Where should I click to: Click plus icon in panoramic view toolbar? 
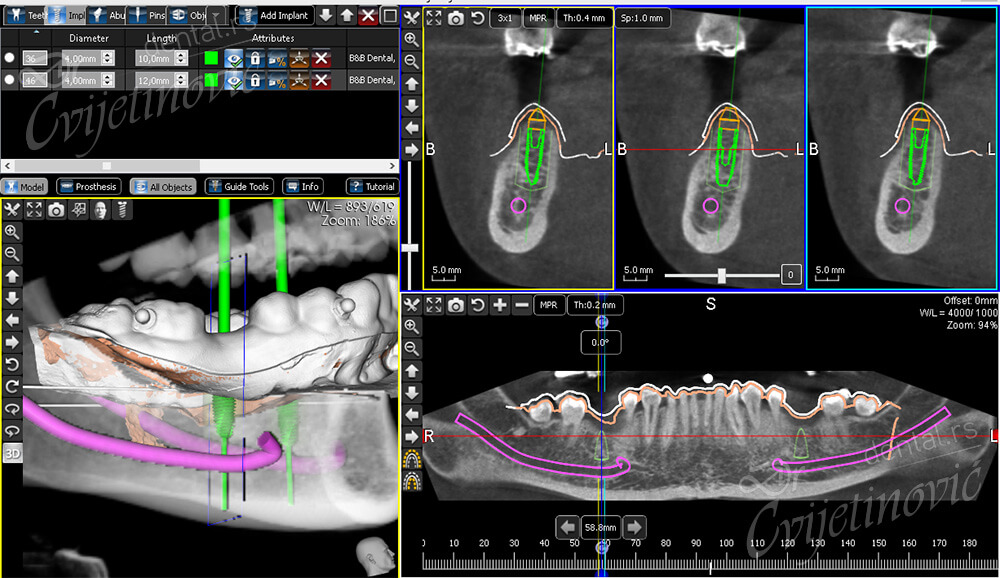pyautogui.click(x=500, y=305)
